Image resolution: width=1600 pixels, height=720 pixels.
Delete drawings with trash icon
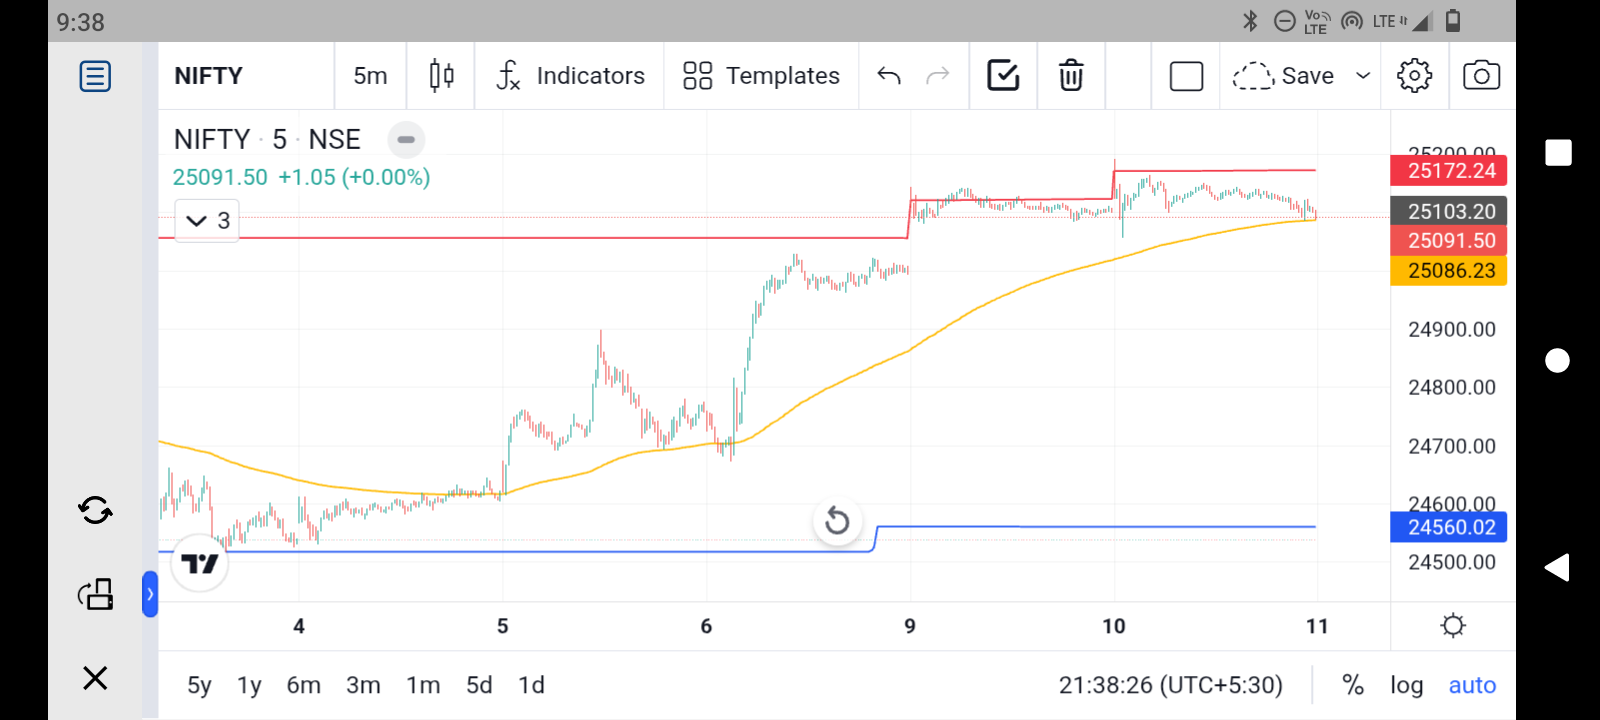(x=1071, y=76)
